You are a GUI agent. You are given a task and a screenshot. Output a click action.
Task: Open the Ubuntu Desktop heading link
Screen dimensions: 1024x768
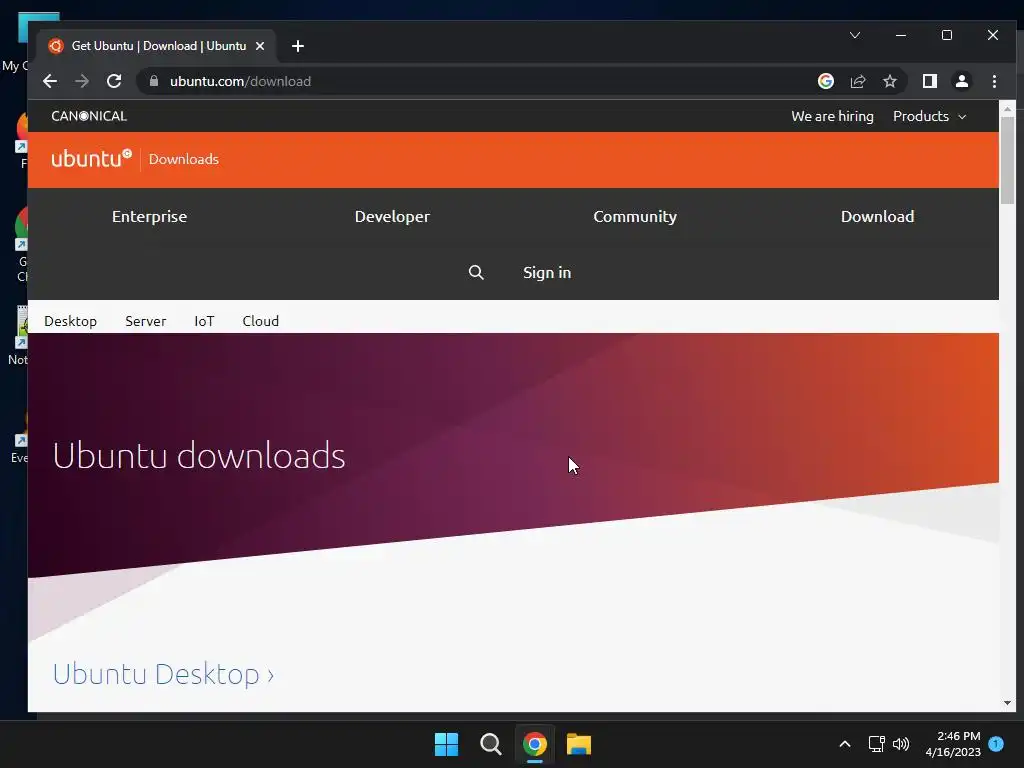coord(163,674)
